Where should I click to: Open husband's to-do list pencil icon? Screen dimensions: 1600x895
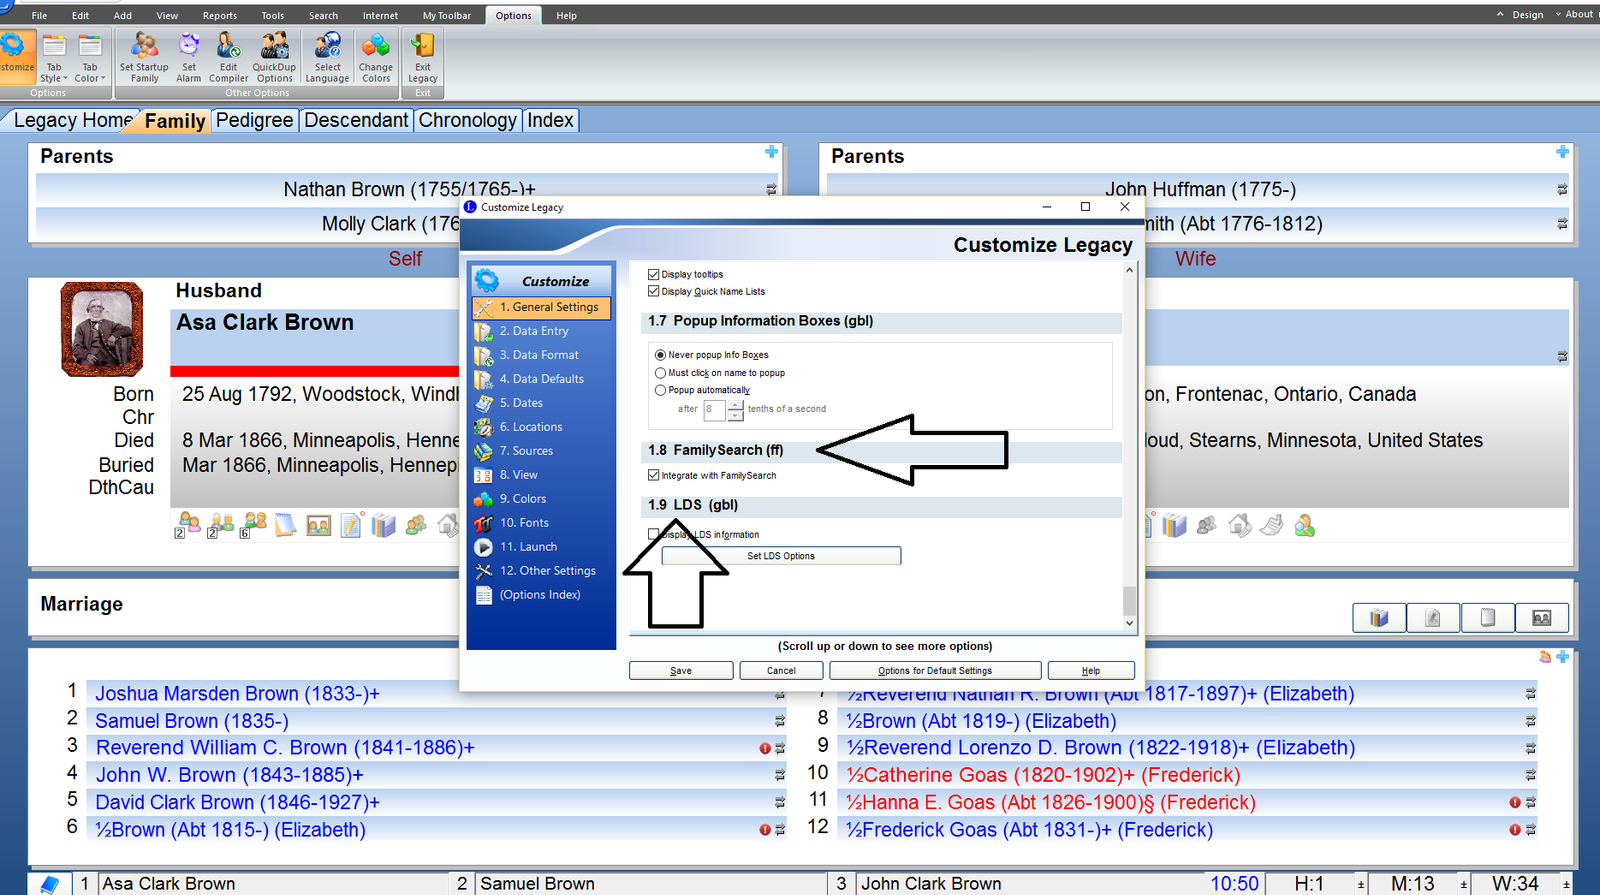(350, 525)
